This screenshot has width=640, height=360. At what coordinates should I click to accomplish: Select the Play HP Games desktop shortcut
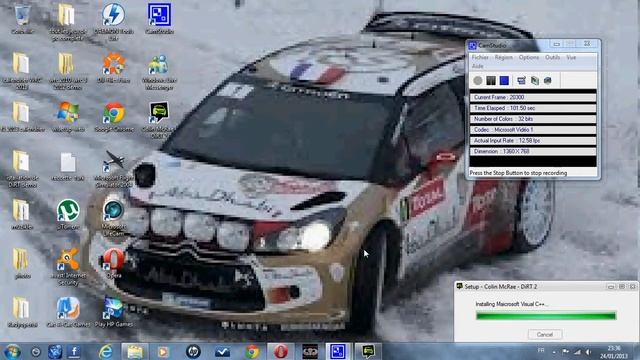point(113,312)
